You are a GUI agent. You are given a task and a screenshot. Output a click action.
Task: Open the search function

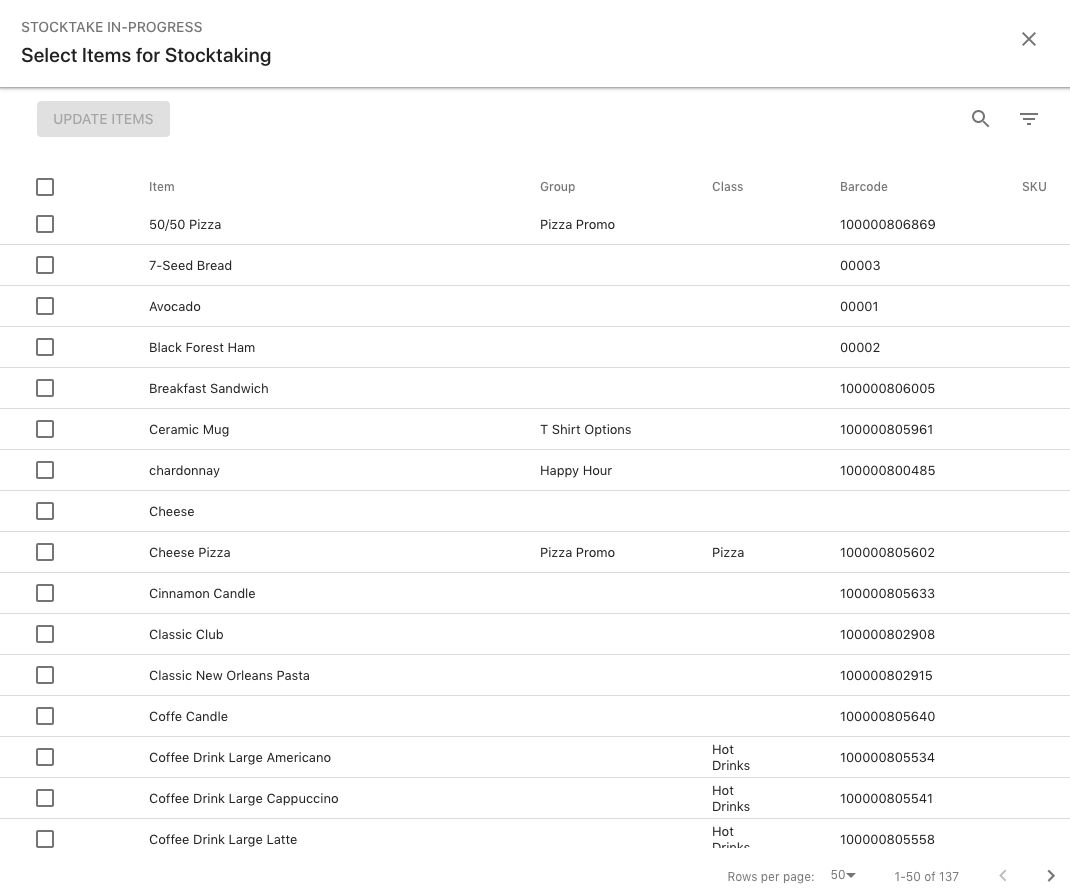(980, 118)
